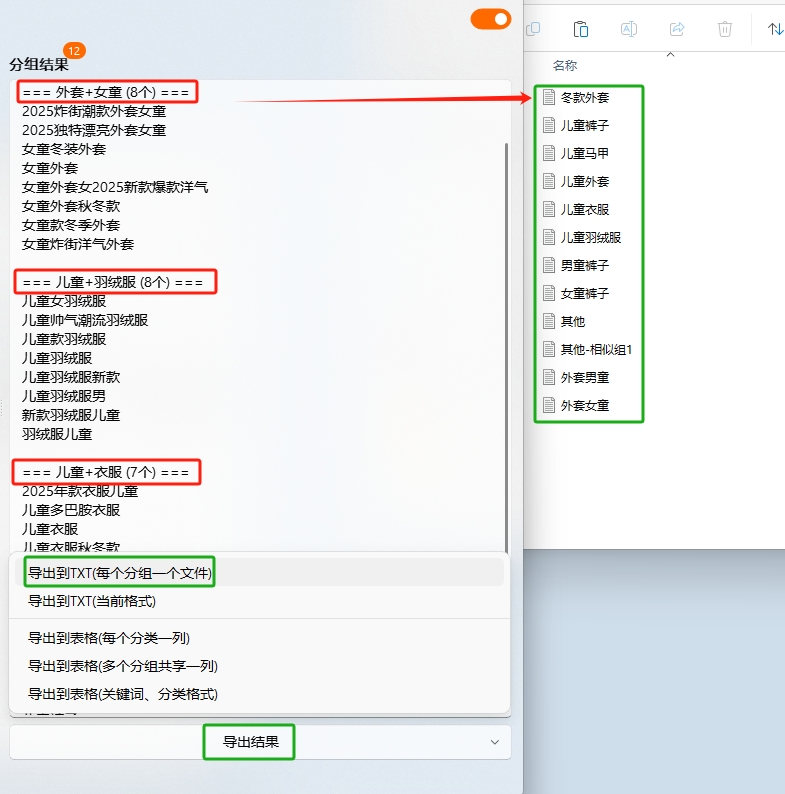Click line 新款羽绒服儿童
The height and width of the screenshot is (794, 785).
71,415
